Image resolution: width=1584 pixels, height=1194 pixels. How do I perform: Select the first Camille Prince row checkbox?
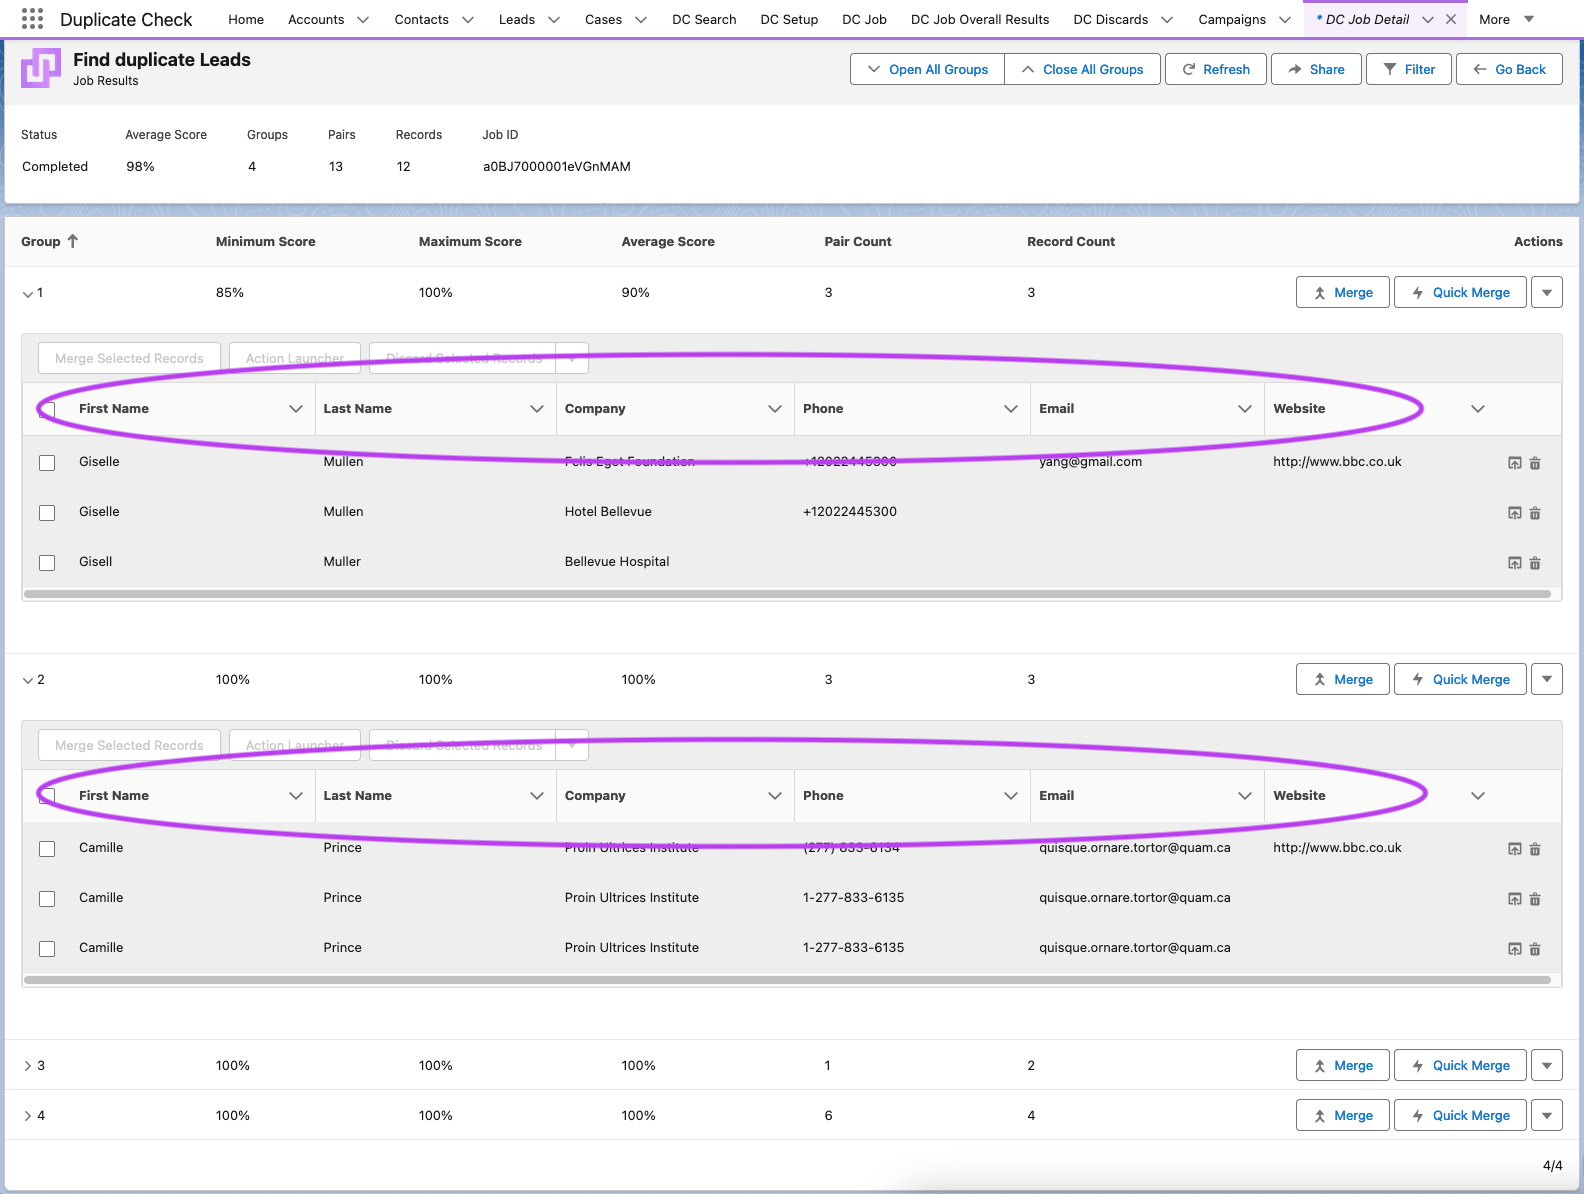[47, 849]
